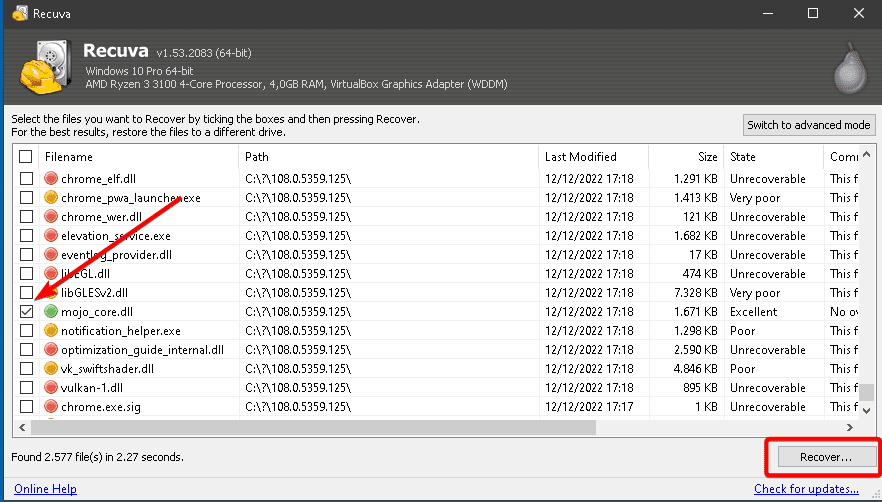Viewport: 882px width, 502px height.
Task: Click the 4.846 KB size cell
Action: (x=695, y=369)
